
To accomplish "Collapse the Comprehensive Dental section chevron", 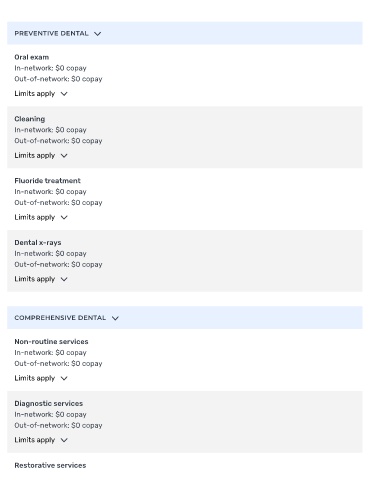I will [115, 318].
